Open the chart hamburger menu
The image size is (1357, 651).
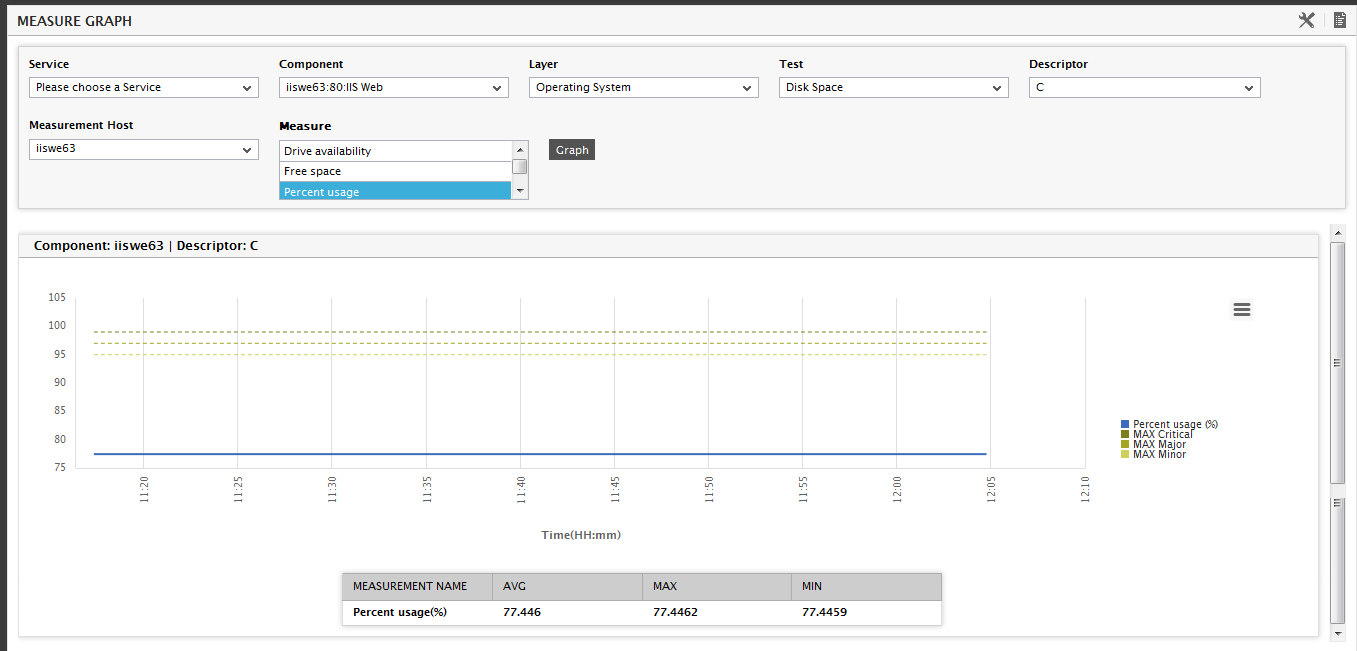click(1242, 309)
